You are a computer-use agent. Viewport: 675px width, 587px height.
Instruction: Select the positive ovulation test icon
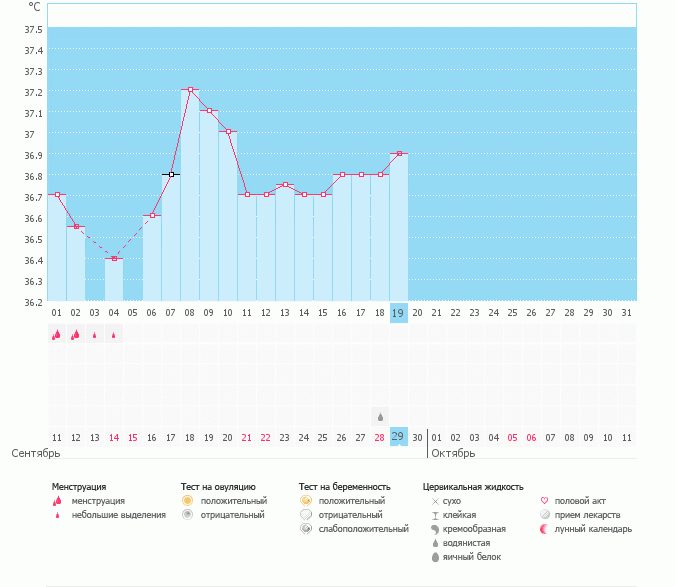(187, 500)
